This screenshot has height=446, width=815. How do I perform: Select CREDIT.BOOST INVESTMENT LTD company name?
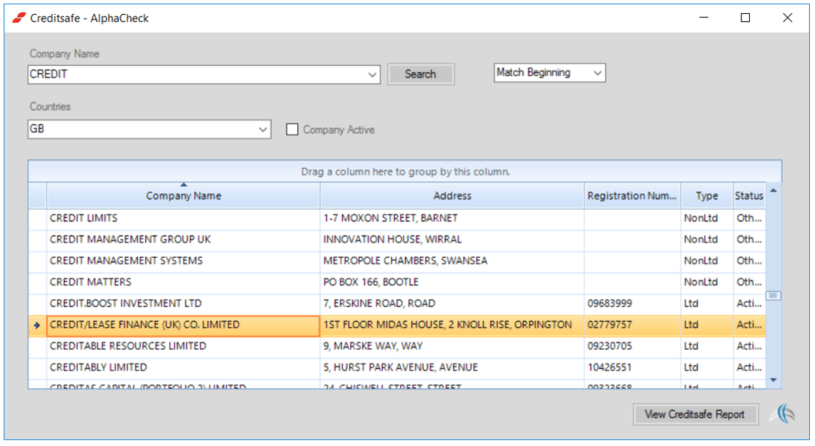[125, 304]
